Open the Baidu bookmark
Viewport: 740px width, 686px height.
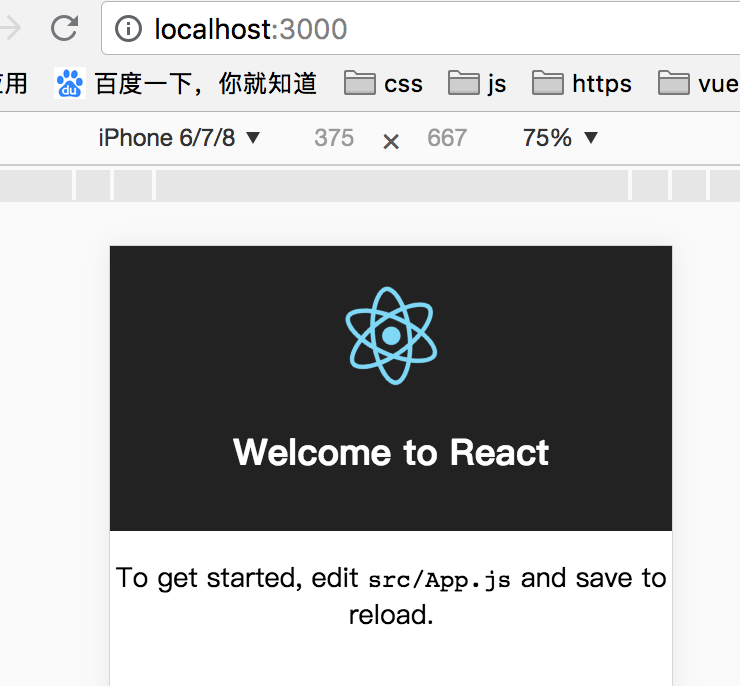[x=185, y=84]
